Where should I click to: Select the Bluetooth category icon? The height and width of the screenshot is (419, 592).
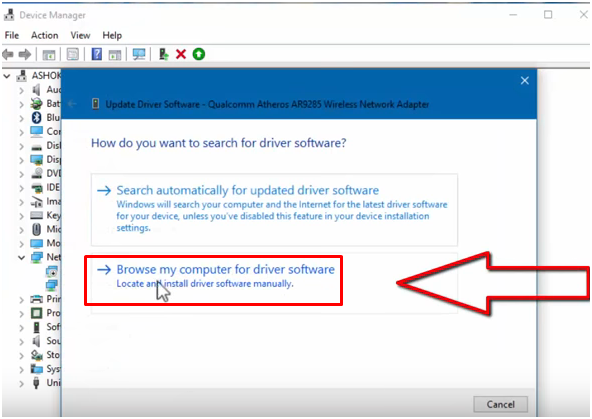[36, 118]
